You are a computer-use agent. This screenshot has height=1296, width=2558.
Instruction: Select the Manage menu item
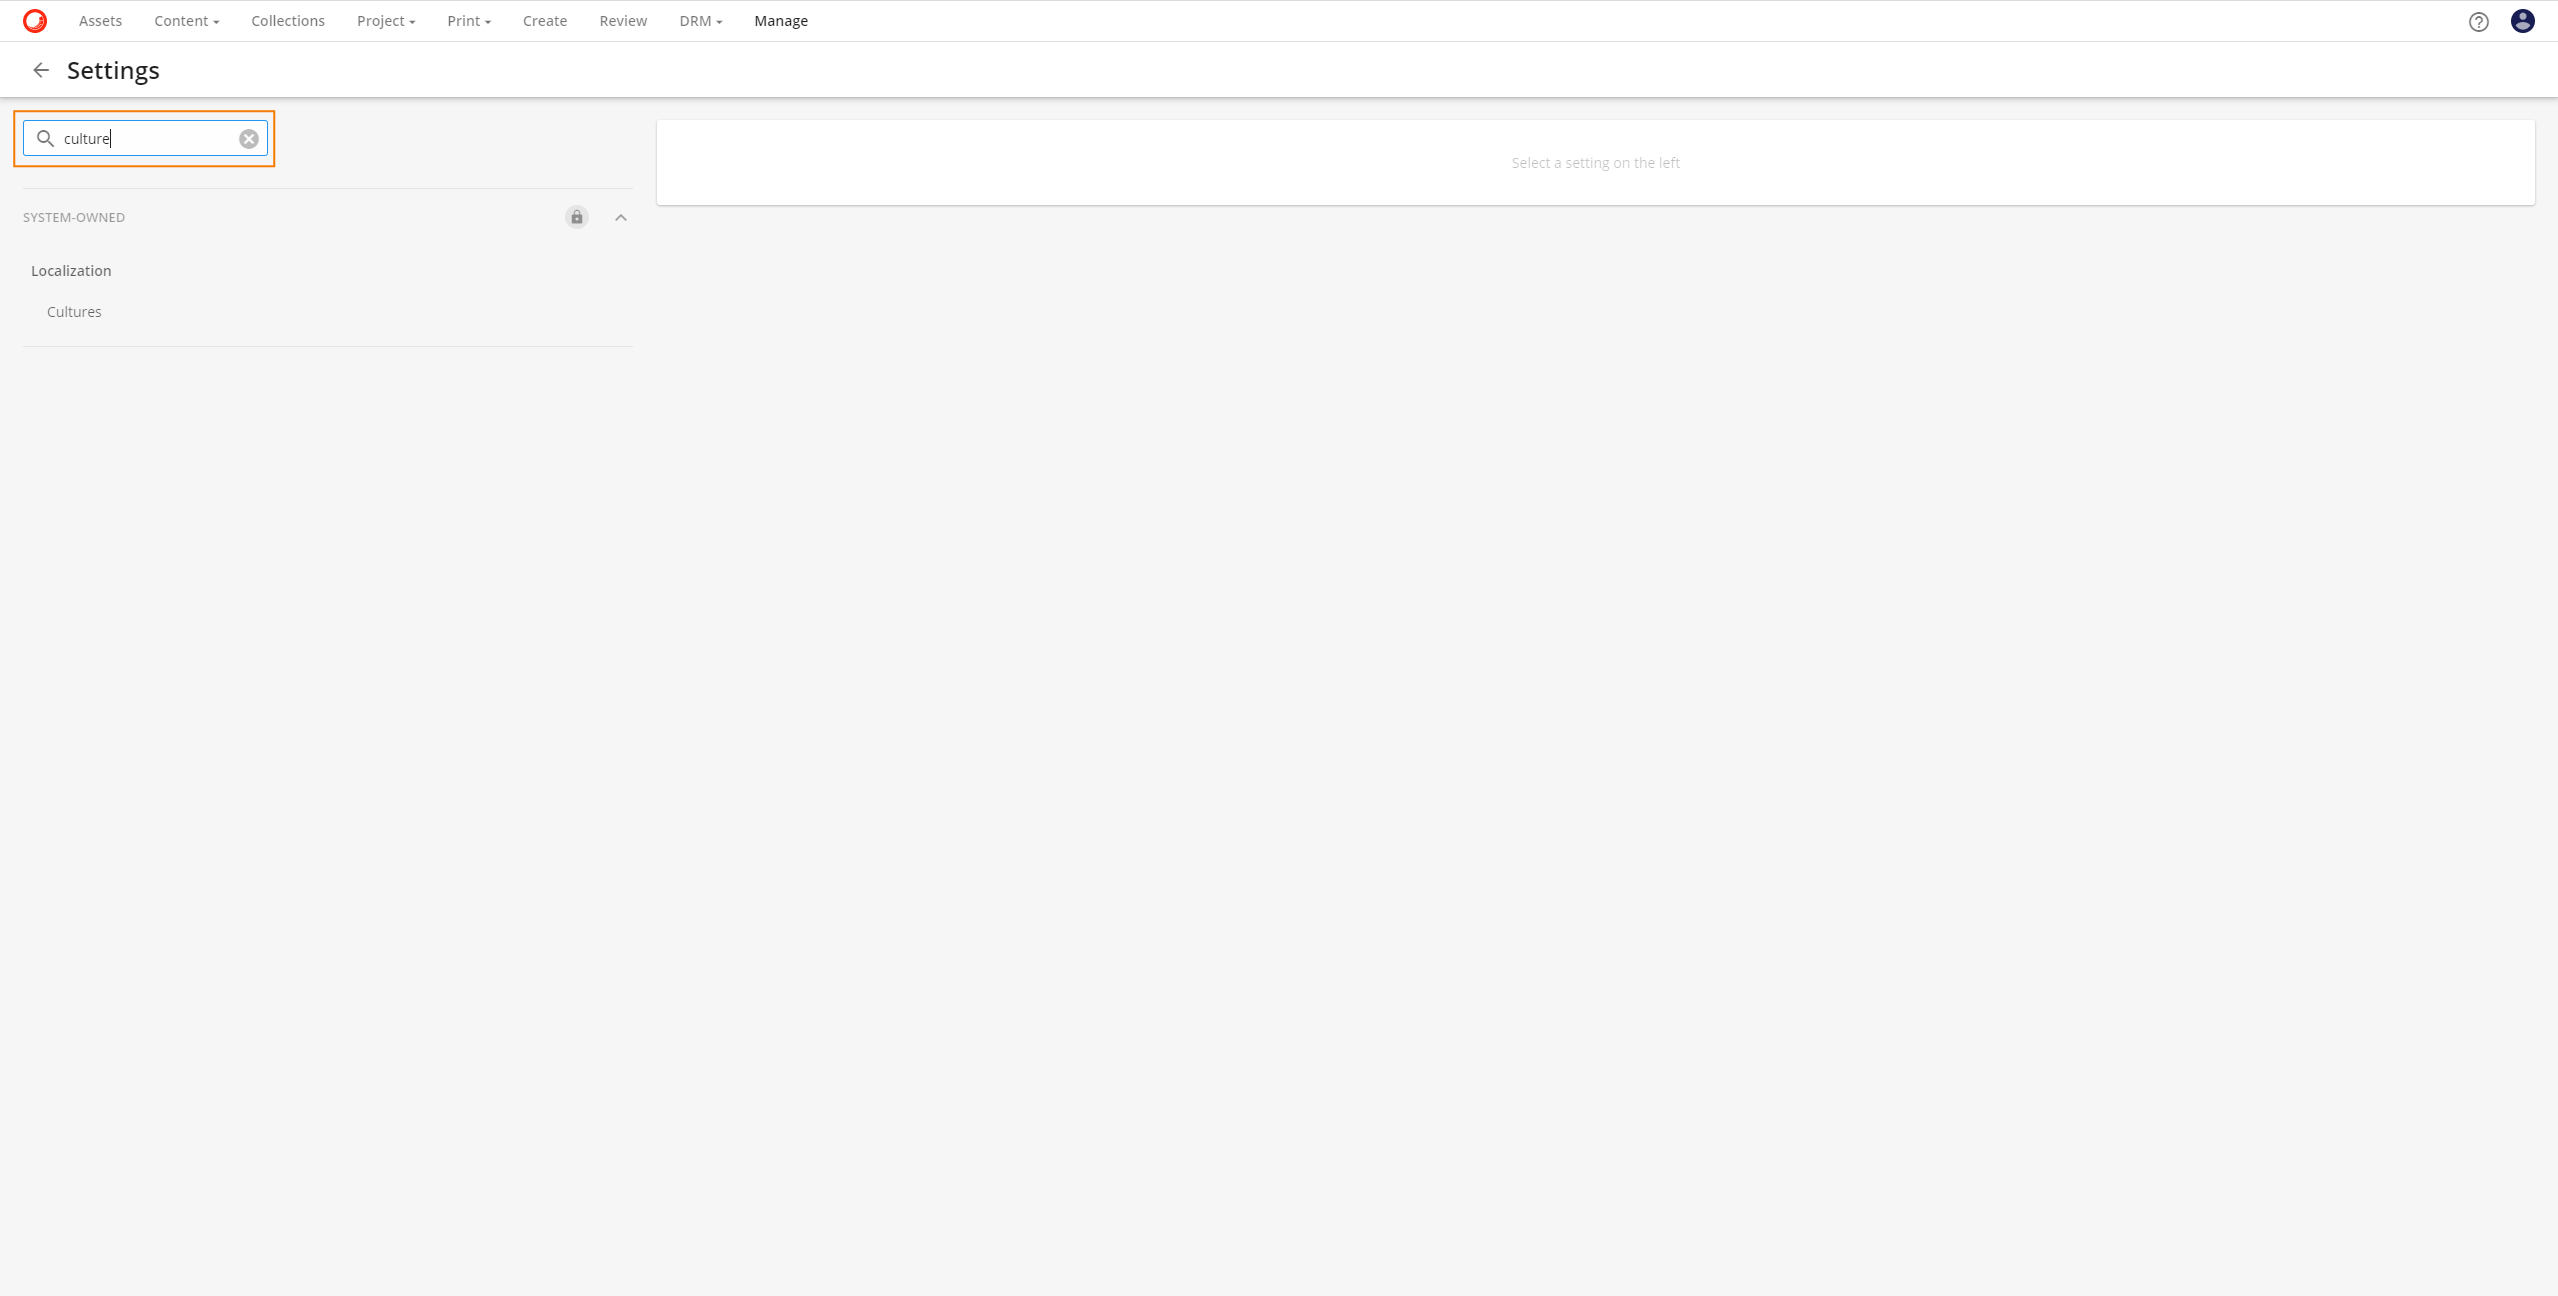click(x=781, y=21)
